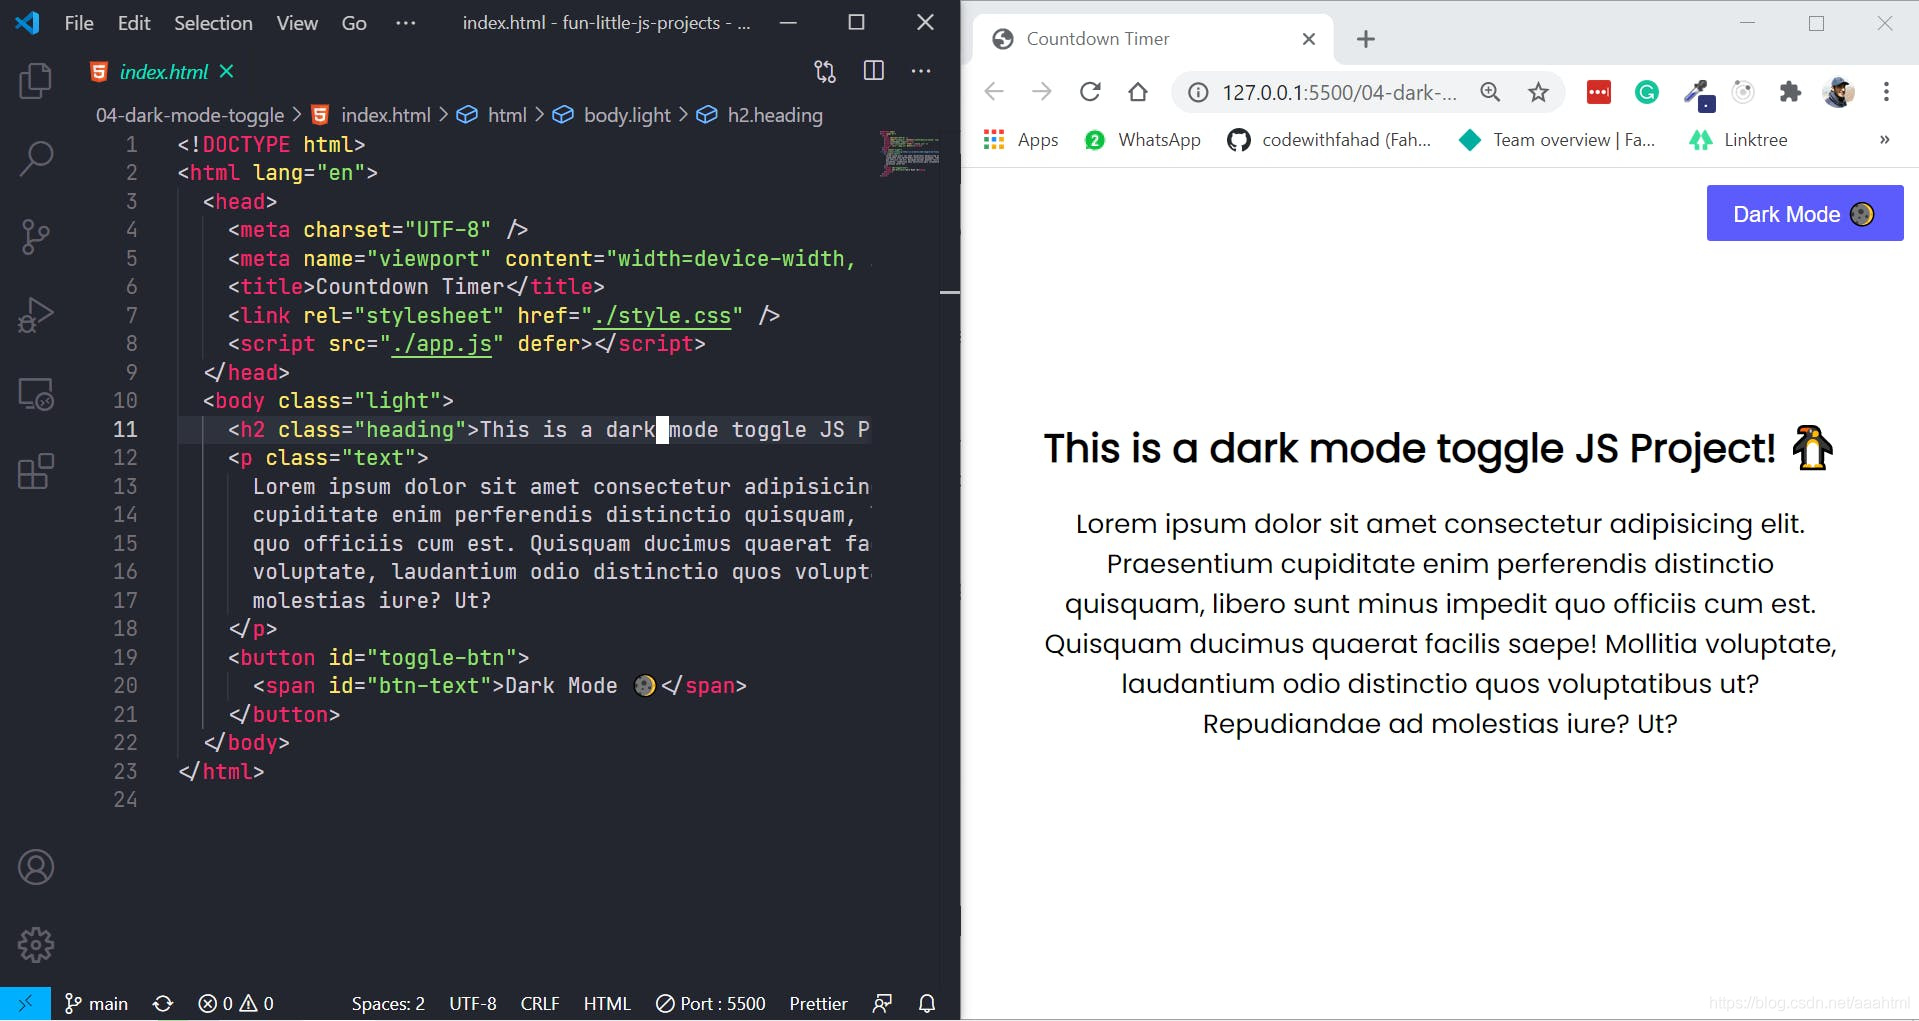Open the Source Control view
Screen dimensions: 1919x1021
(36, 237)
